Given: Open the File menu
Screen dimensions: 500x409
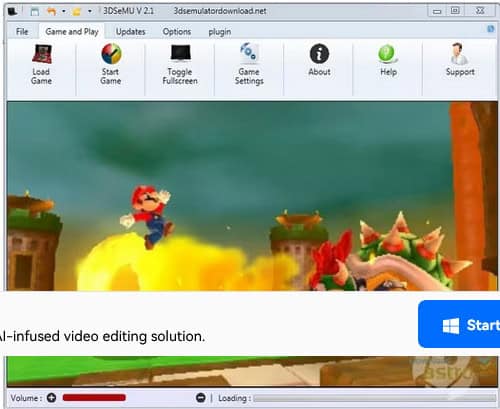Looking at the screenshot, I should [x=22, y=32].
